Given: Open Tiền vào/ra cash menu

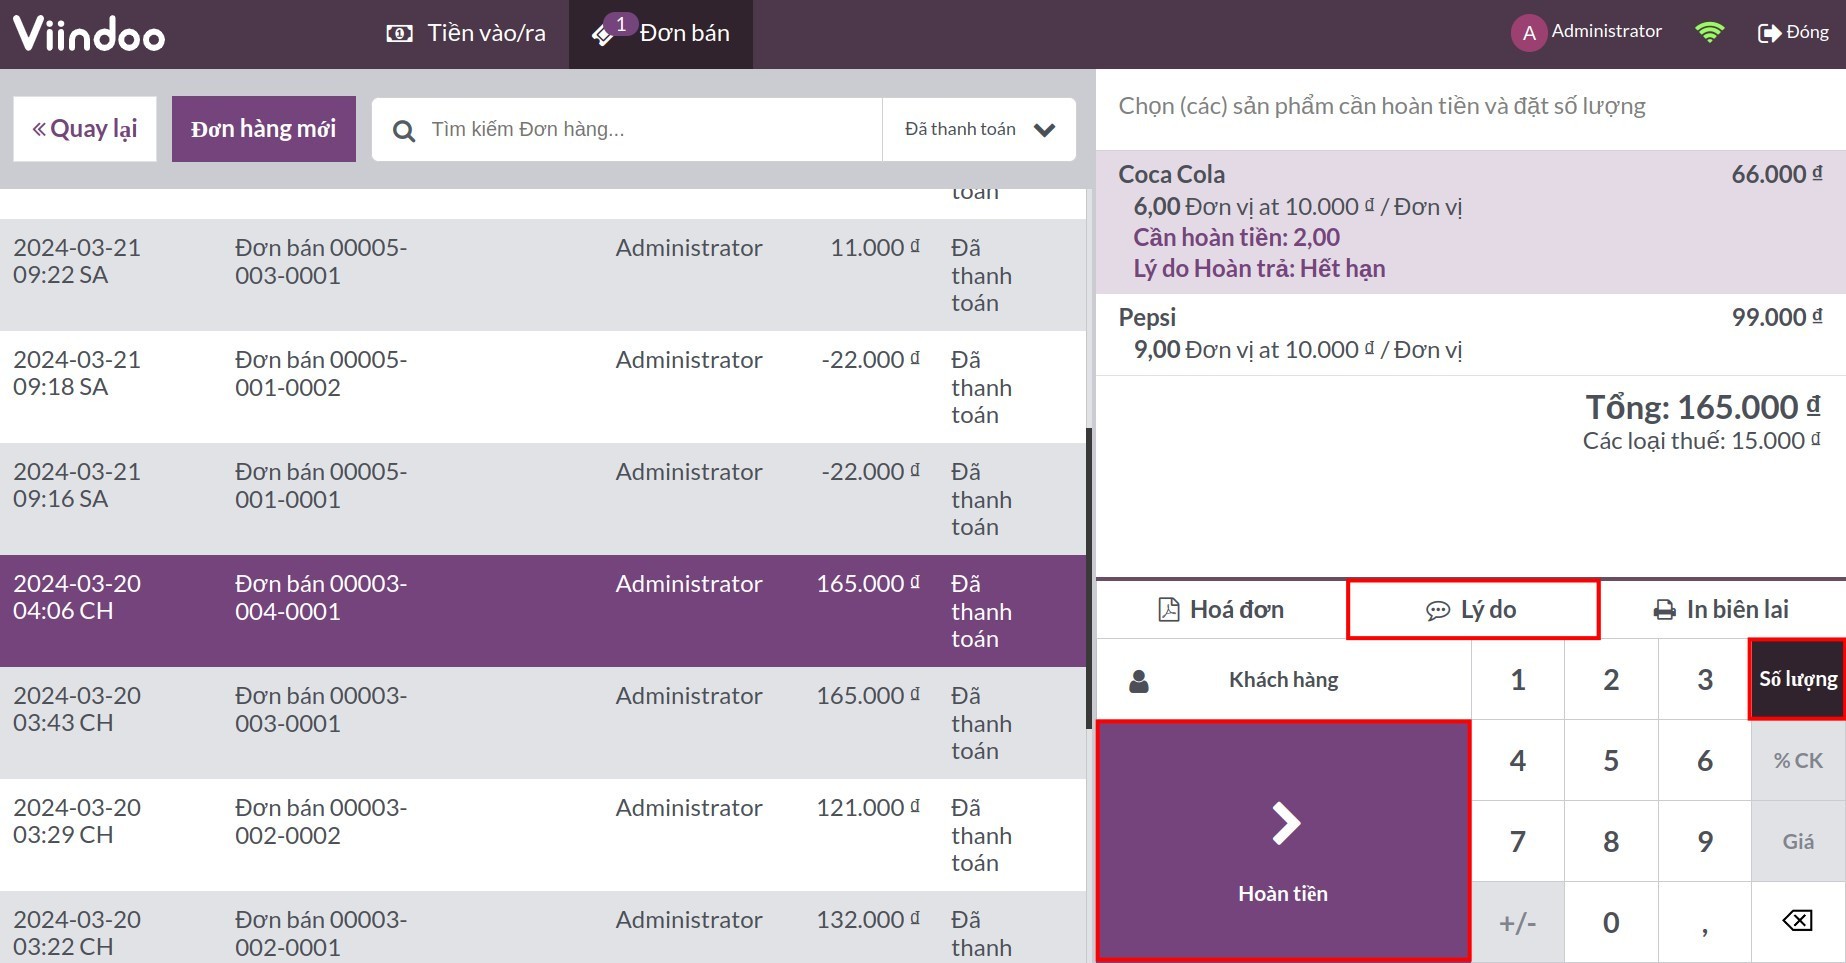Looking at the screenshot, I should pyautogui.click(x=466, y=33).
